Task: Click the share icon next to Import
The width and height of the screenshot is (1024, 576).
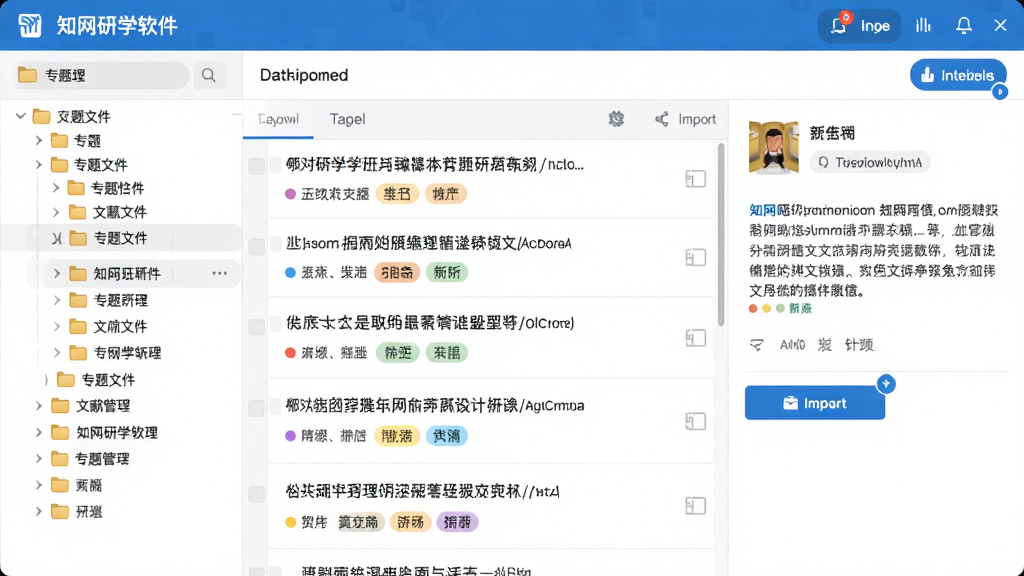Action: tap(662, 119)
